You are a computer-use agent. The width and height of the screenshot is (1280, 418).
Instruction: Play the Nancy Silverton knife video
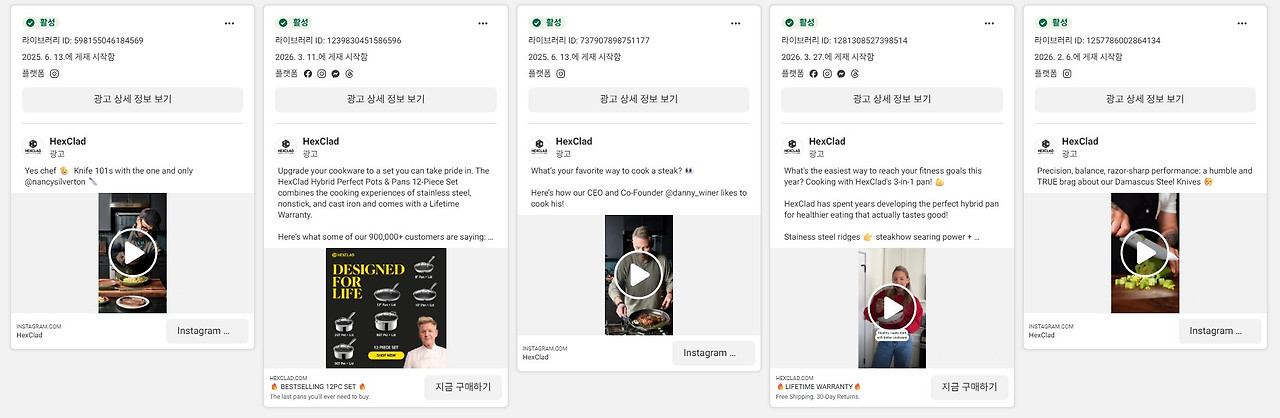(133, 253)
